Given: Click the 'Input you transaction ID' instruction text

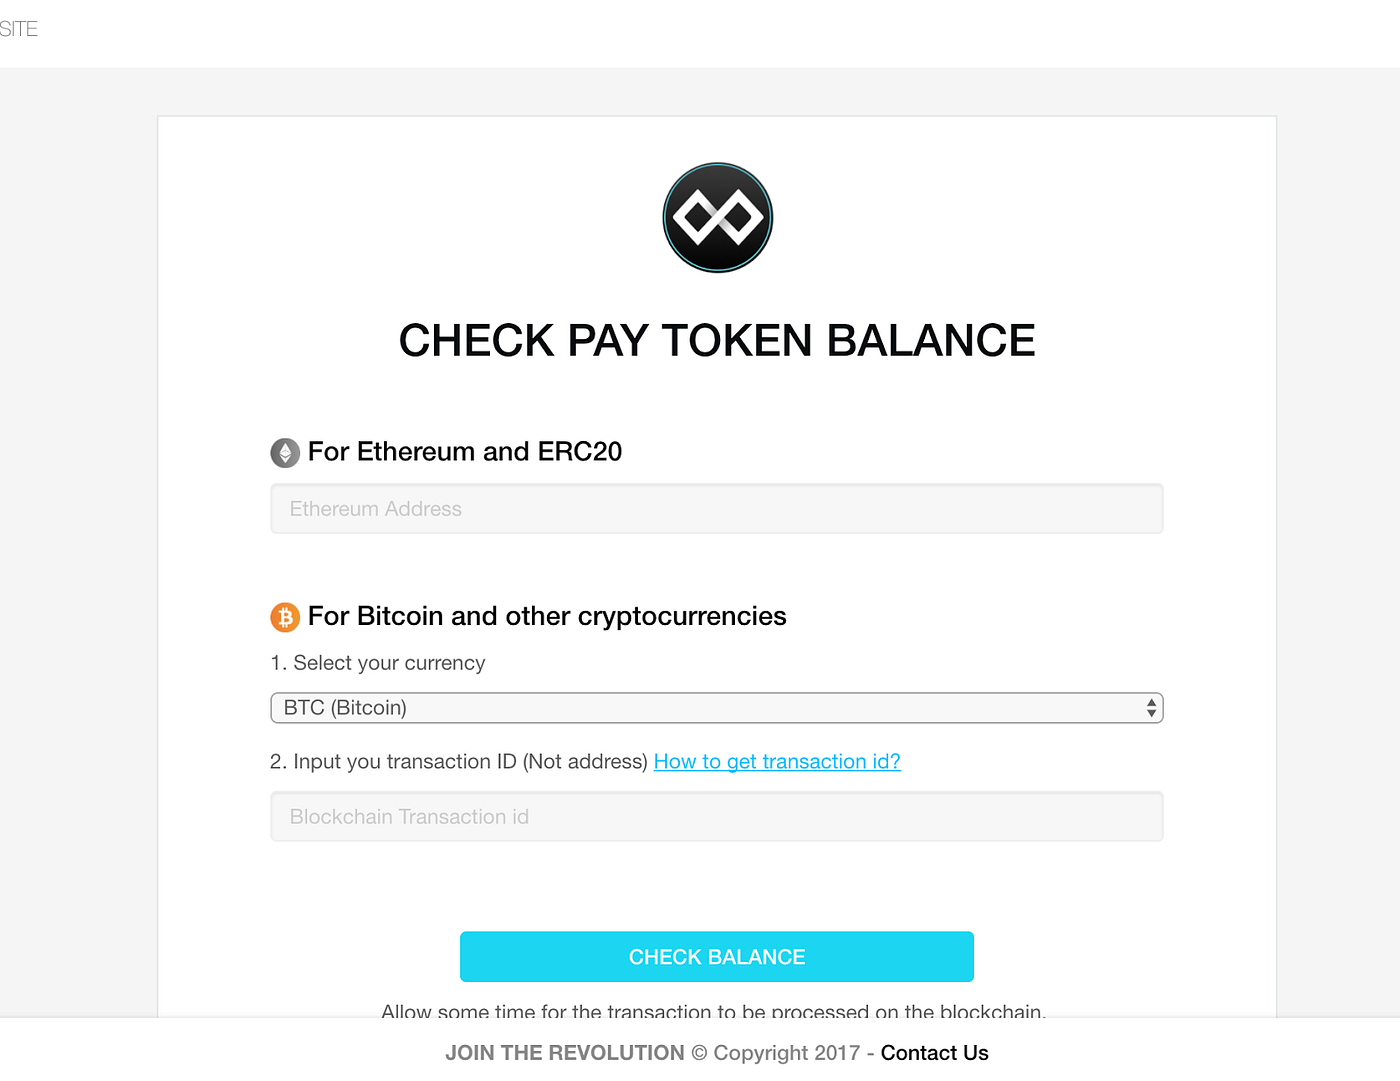Looking at the screenshot, I should click(460, 761).
